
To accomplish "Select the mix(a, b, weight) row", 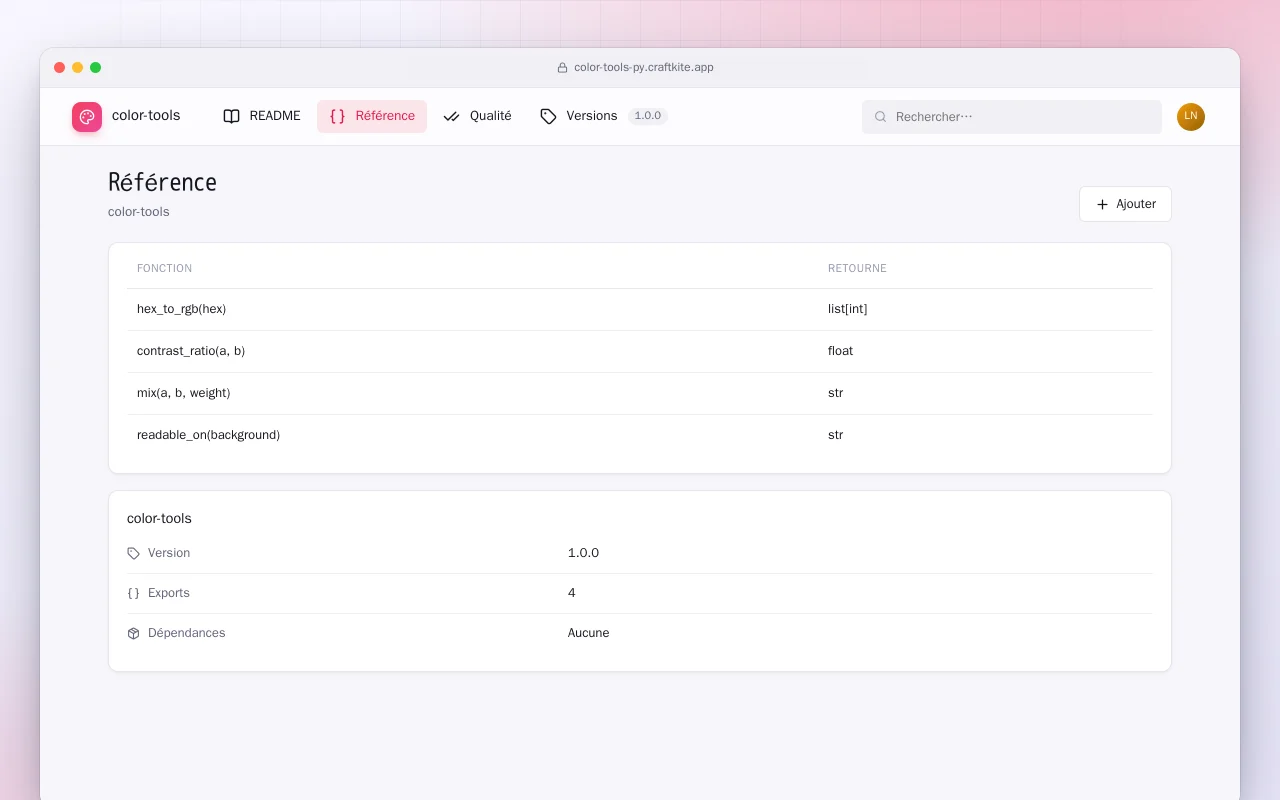I will (640, 393).
